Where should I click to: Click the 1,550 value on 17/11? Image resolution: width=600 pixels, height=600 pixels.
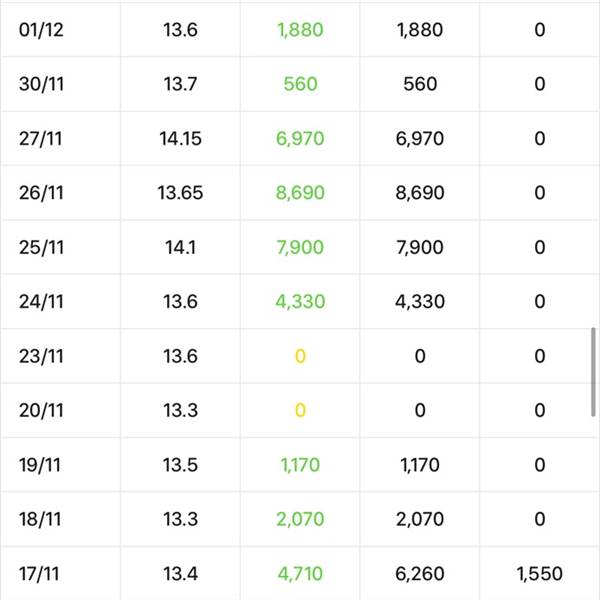point(539,574)
